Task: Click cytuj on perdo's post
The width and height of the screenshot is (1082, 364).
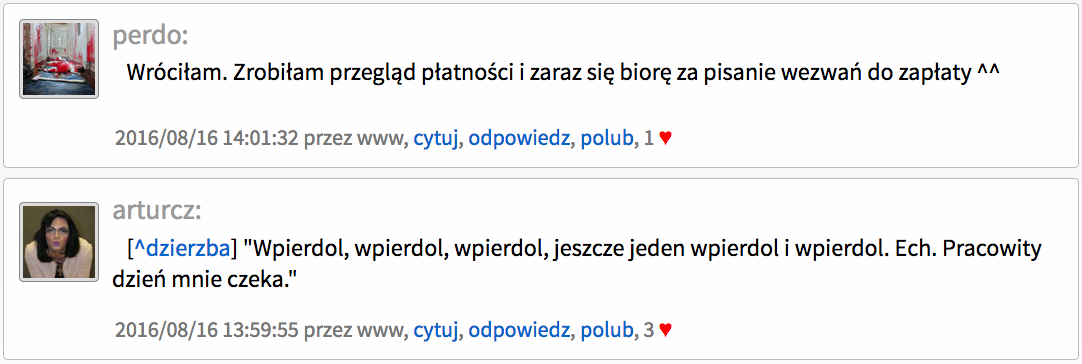Action: (x=435, y=139)
